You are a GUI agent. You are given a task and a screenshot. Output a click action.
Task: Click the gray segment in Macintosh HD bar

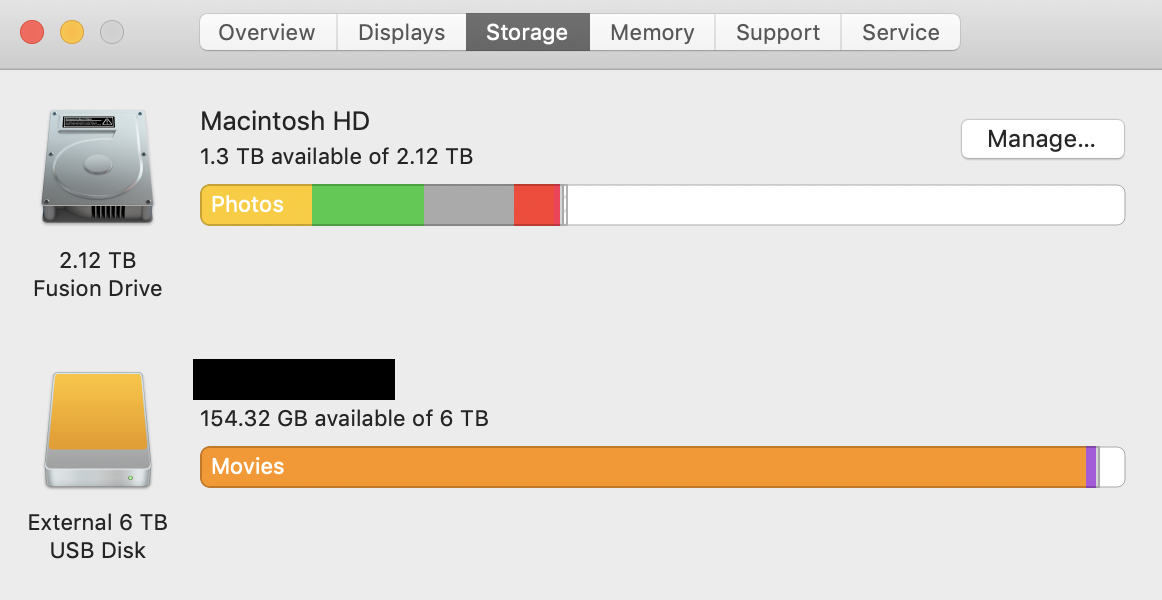(468, 205)
